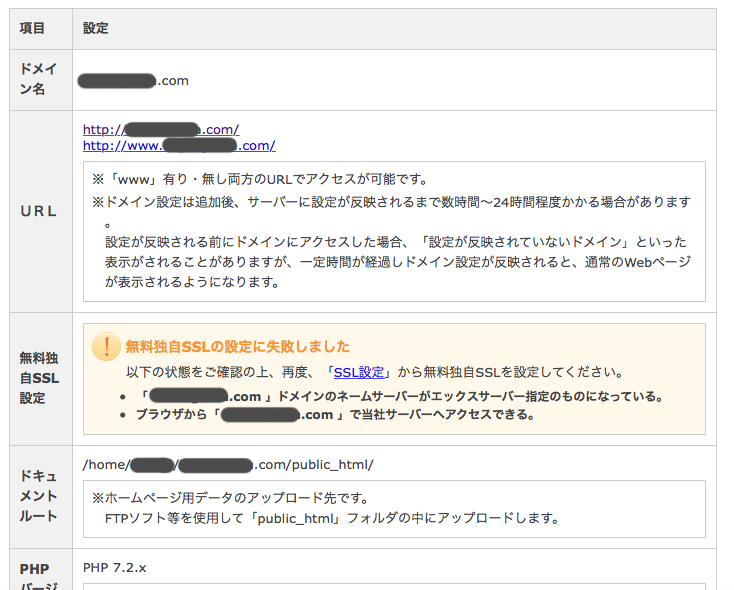The image size is (734, 590).
Task: Click the domain name value ending in .com
Action: tap(136, 80)
